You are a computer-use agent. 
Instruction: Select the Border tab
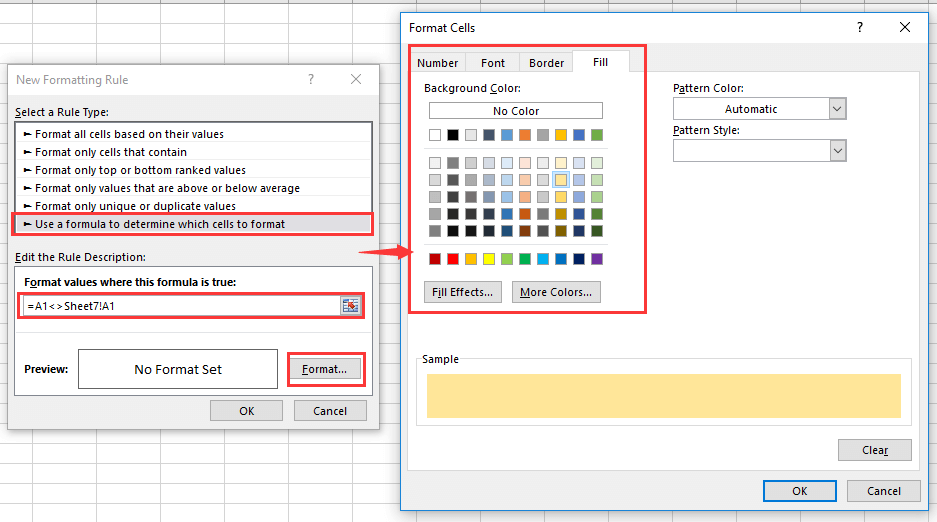click(x=546, y=63)
